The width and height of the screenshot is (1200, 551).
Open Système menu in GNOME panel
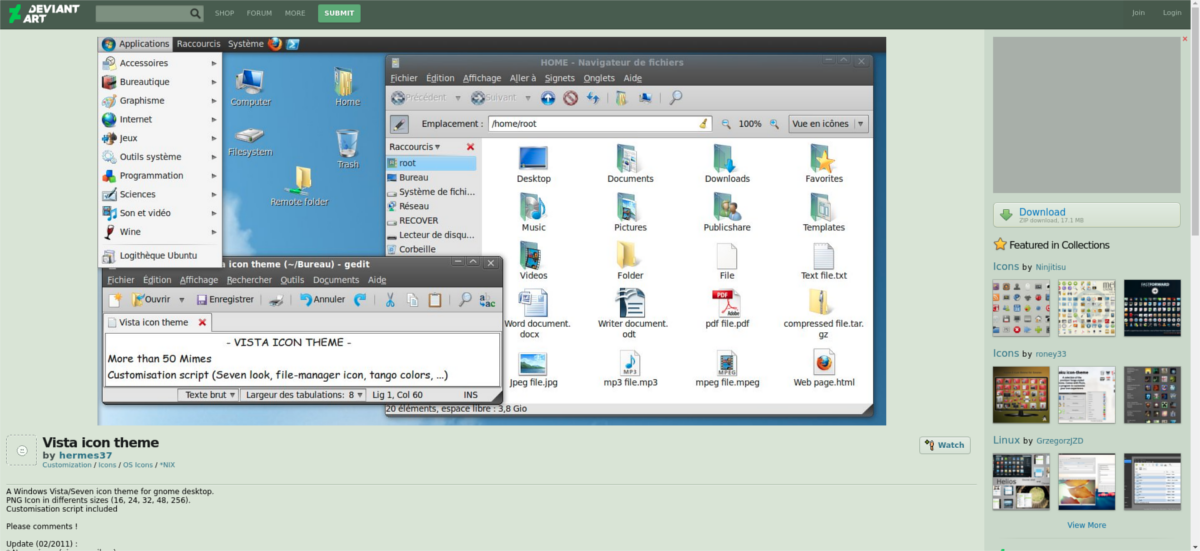coord(246,44)
